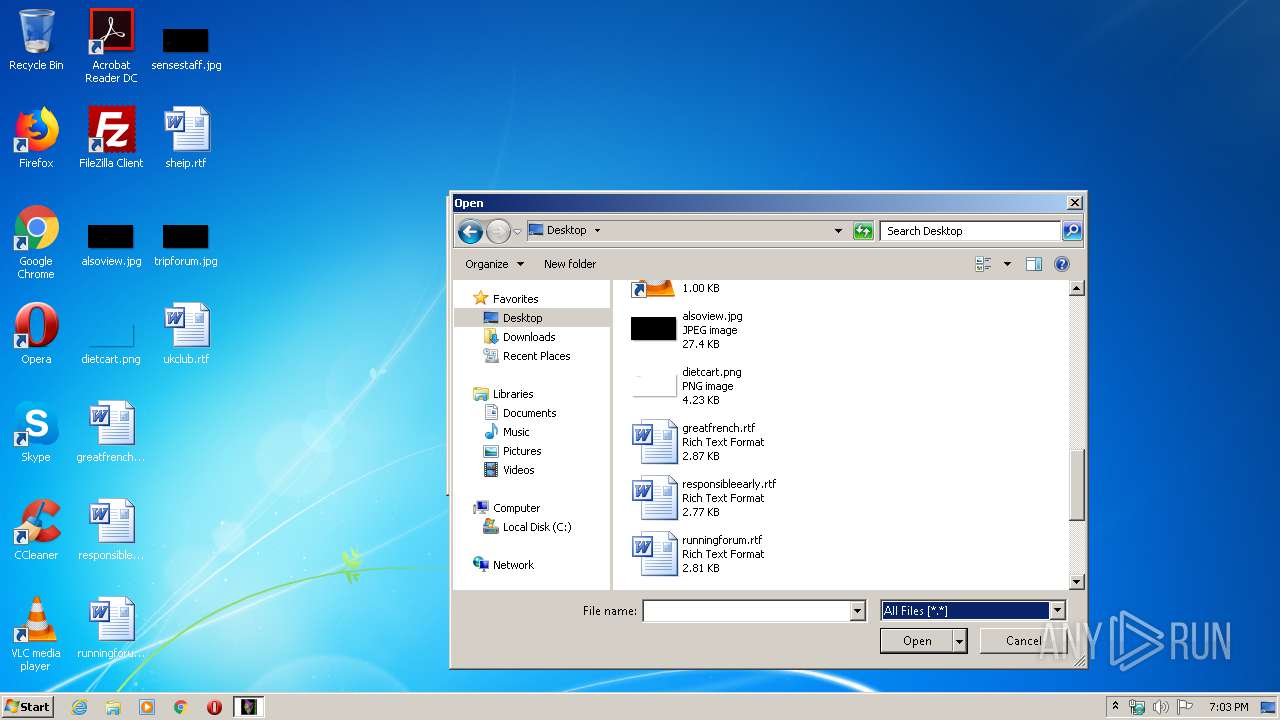Open Internet Explorer from the taskbar
This screenshot has height=720, width=1280.
79,707
